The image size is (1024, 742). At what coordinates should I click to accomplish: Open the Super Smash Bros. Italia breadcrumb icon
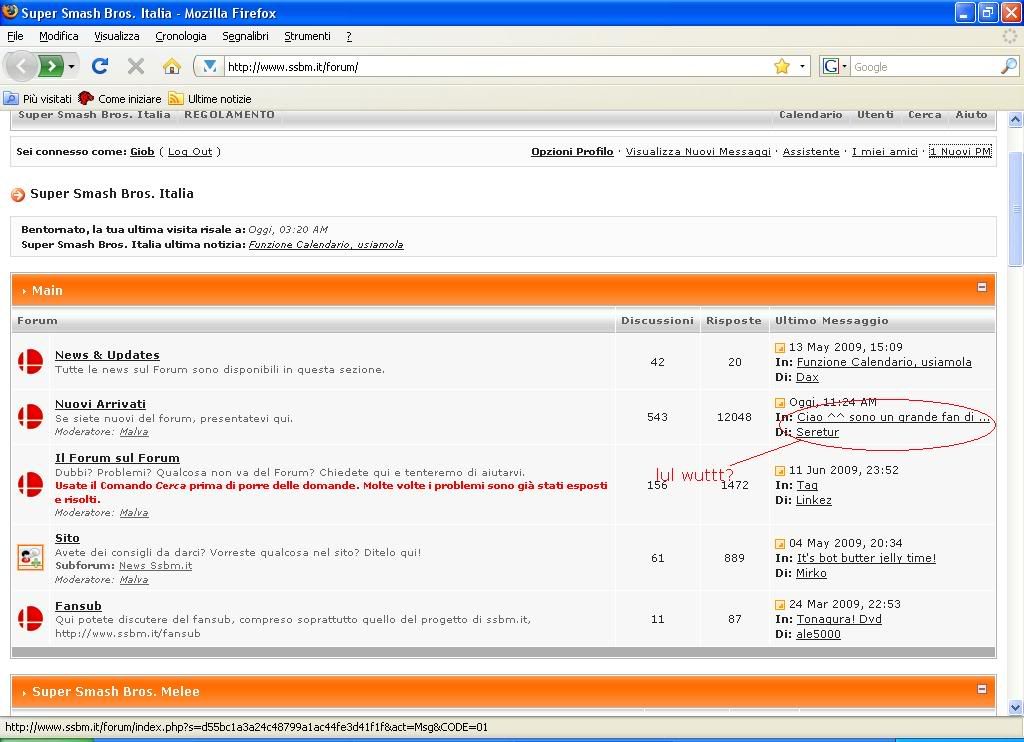pyautogui.click(x=18, y=194)
